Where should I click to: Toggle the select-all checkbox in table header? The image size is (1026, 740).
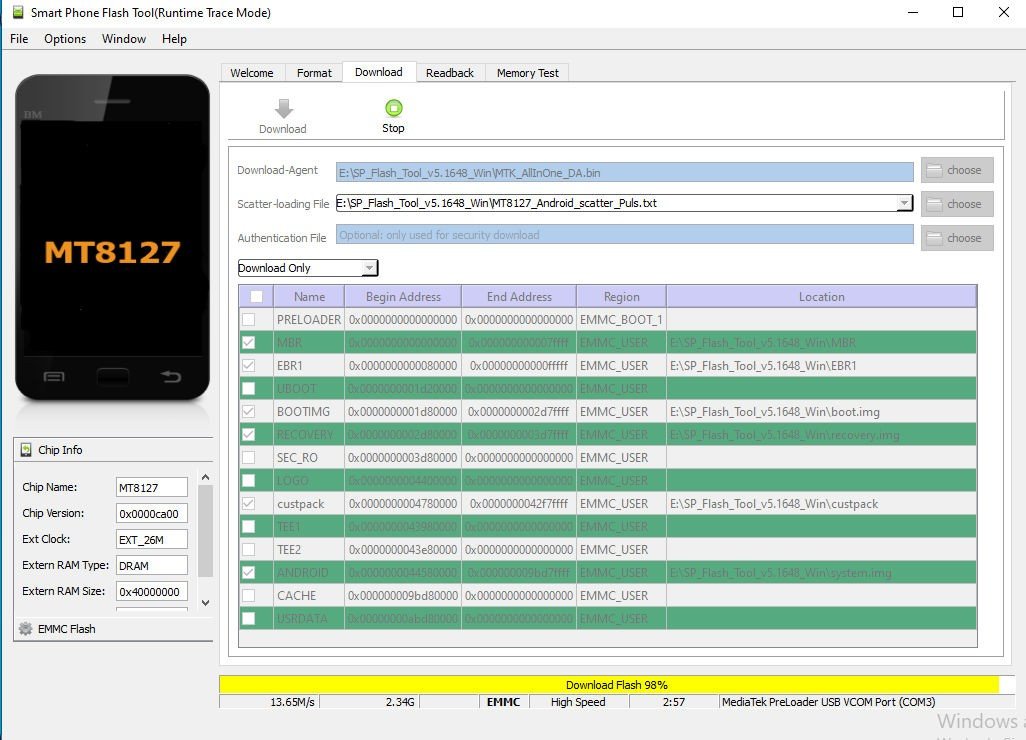(x=256, y=297)
